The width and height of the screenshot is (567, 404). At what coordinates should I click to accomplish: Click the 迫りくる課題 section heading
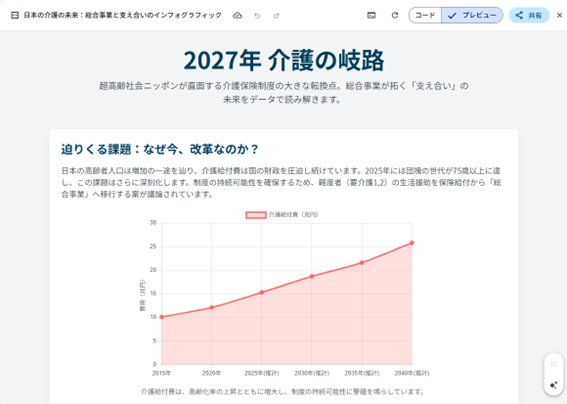point(160,149)
